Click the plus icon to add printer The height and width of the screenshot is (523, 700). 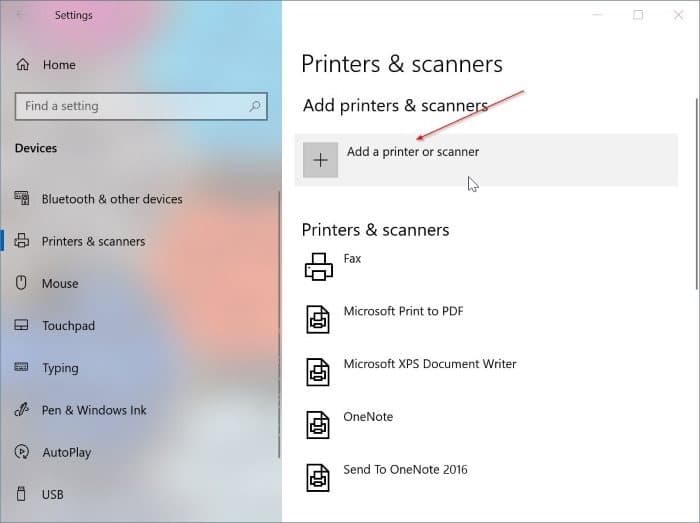click(321, 160)
